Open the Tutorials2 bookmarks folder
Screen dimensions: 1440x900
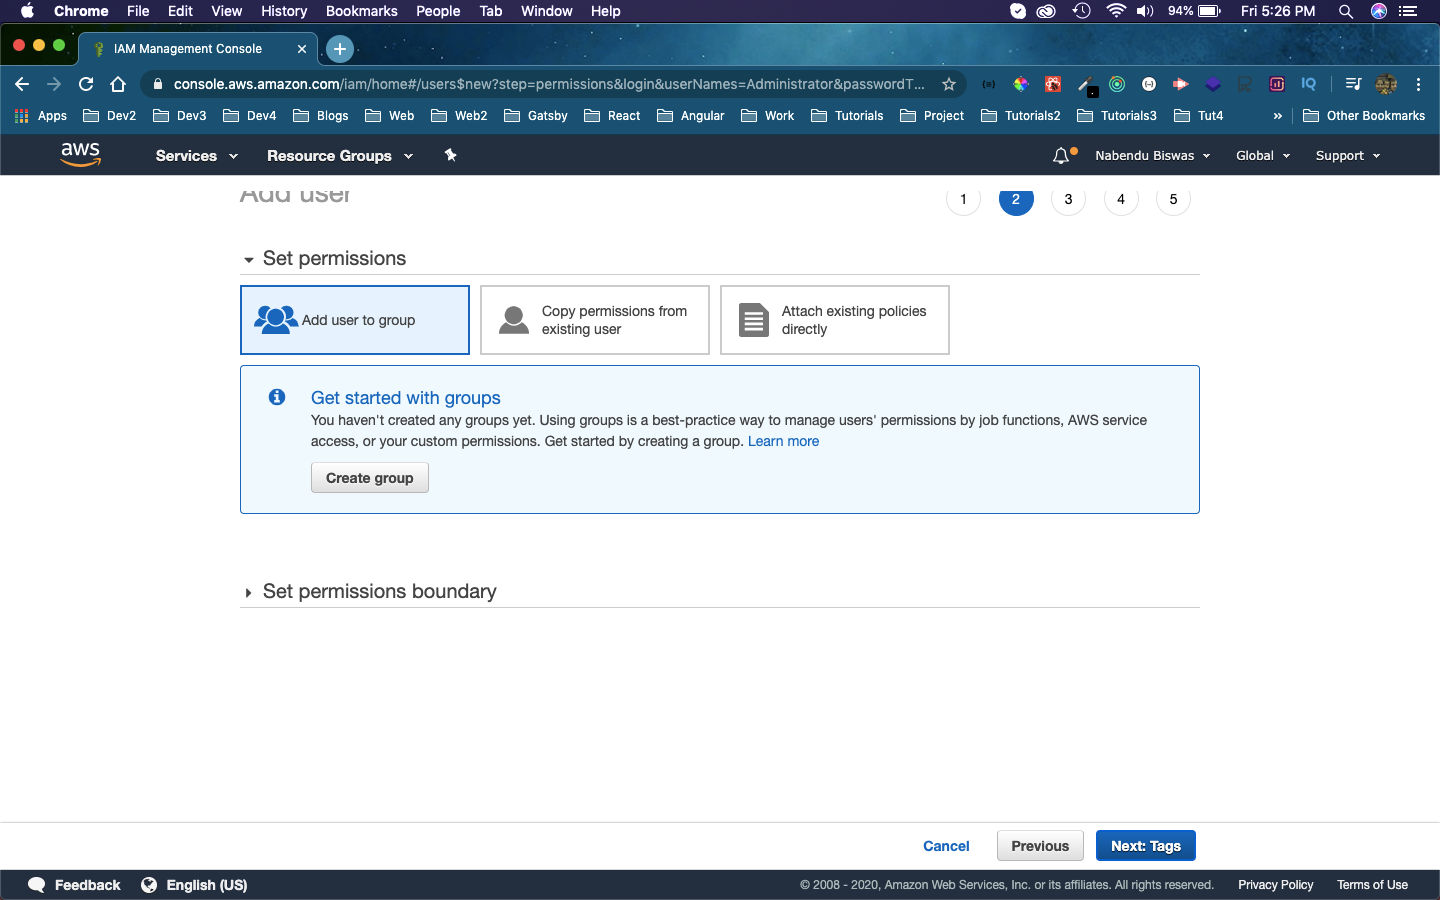pos(1021,116)
